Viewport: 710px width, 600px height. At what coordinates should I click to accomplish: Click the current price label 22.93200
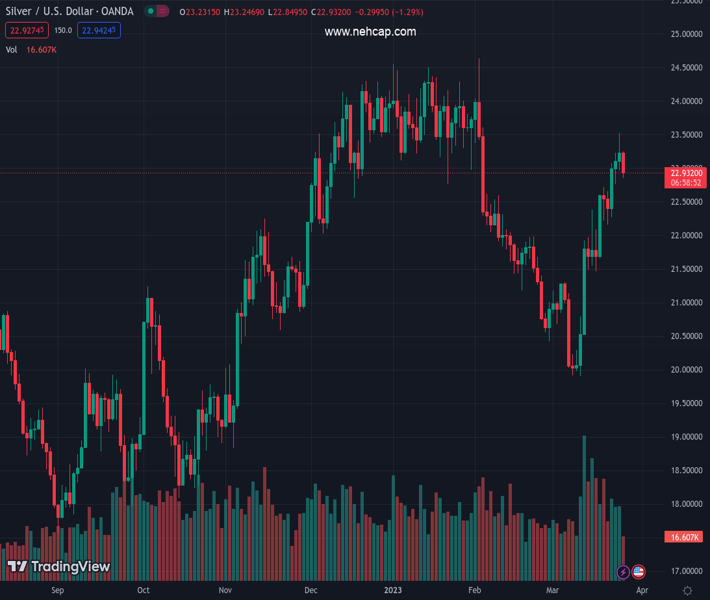pos(686,173)
